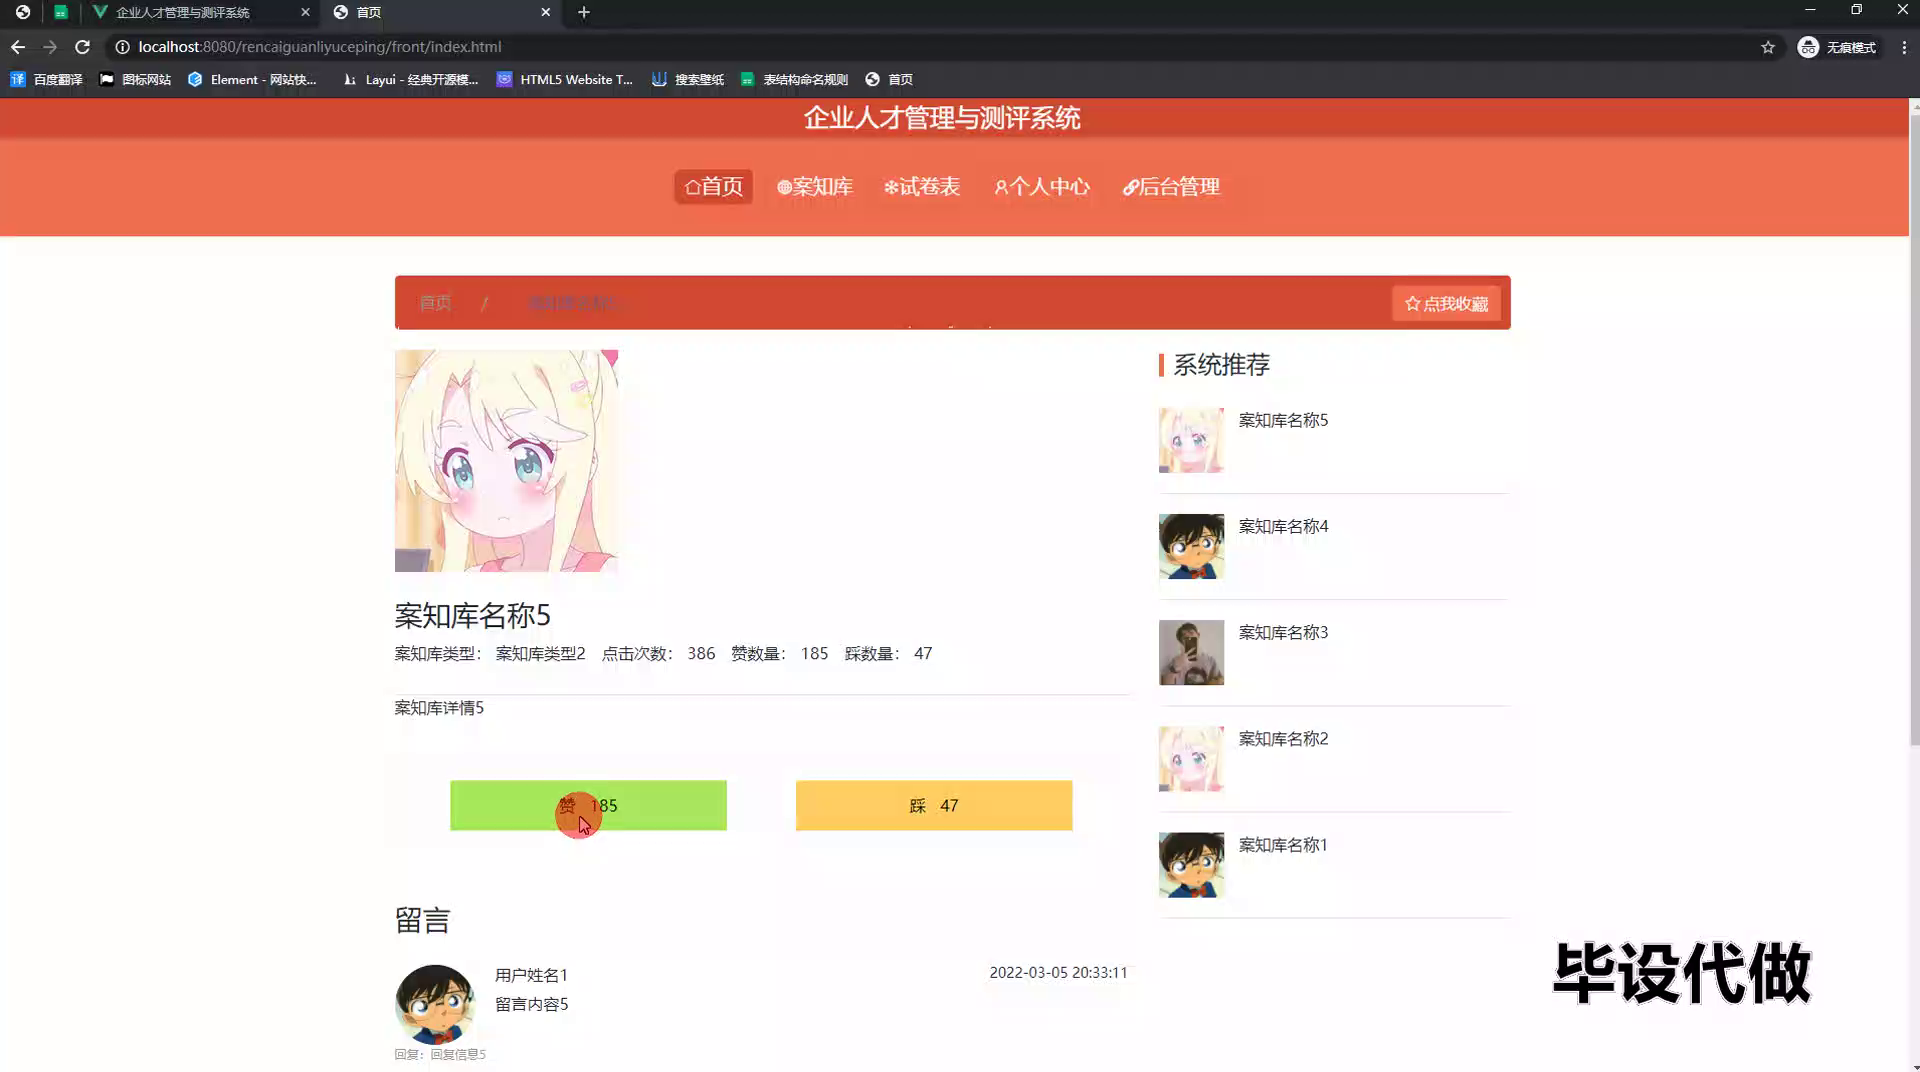Open the 表结构命名规则 bookmark
The height and width of the screenshot is (1072, 1920).
coord(794,79)
